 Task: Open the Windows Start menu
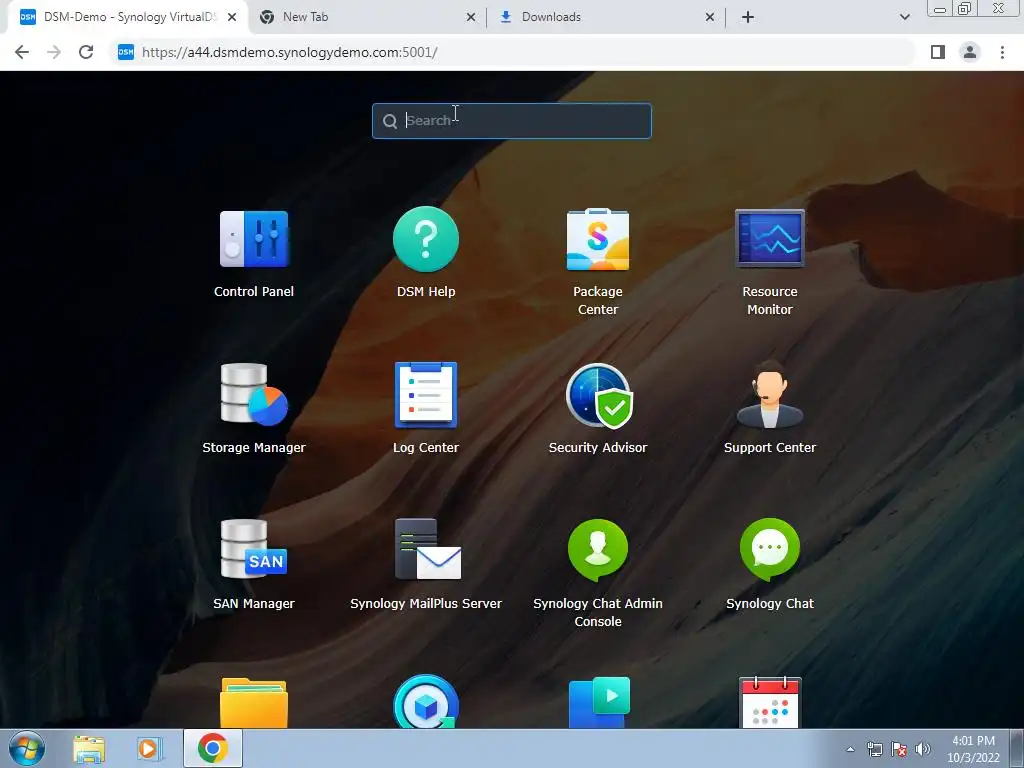click(27, 748)
